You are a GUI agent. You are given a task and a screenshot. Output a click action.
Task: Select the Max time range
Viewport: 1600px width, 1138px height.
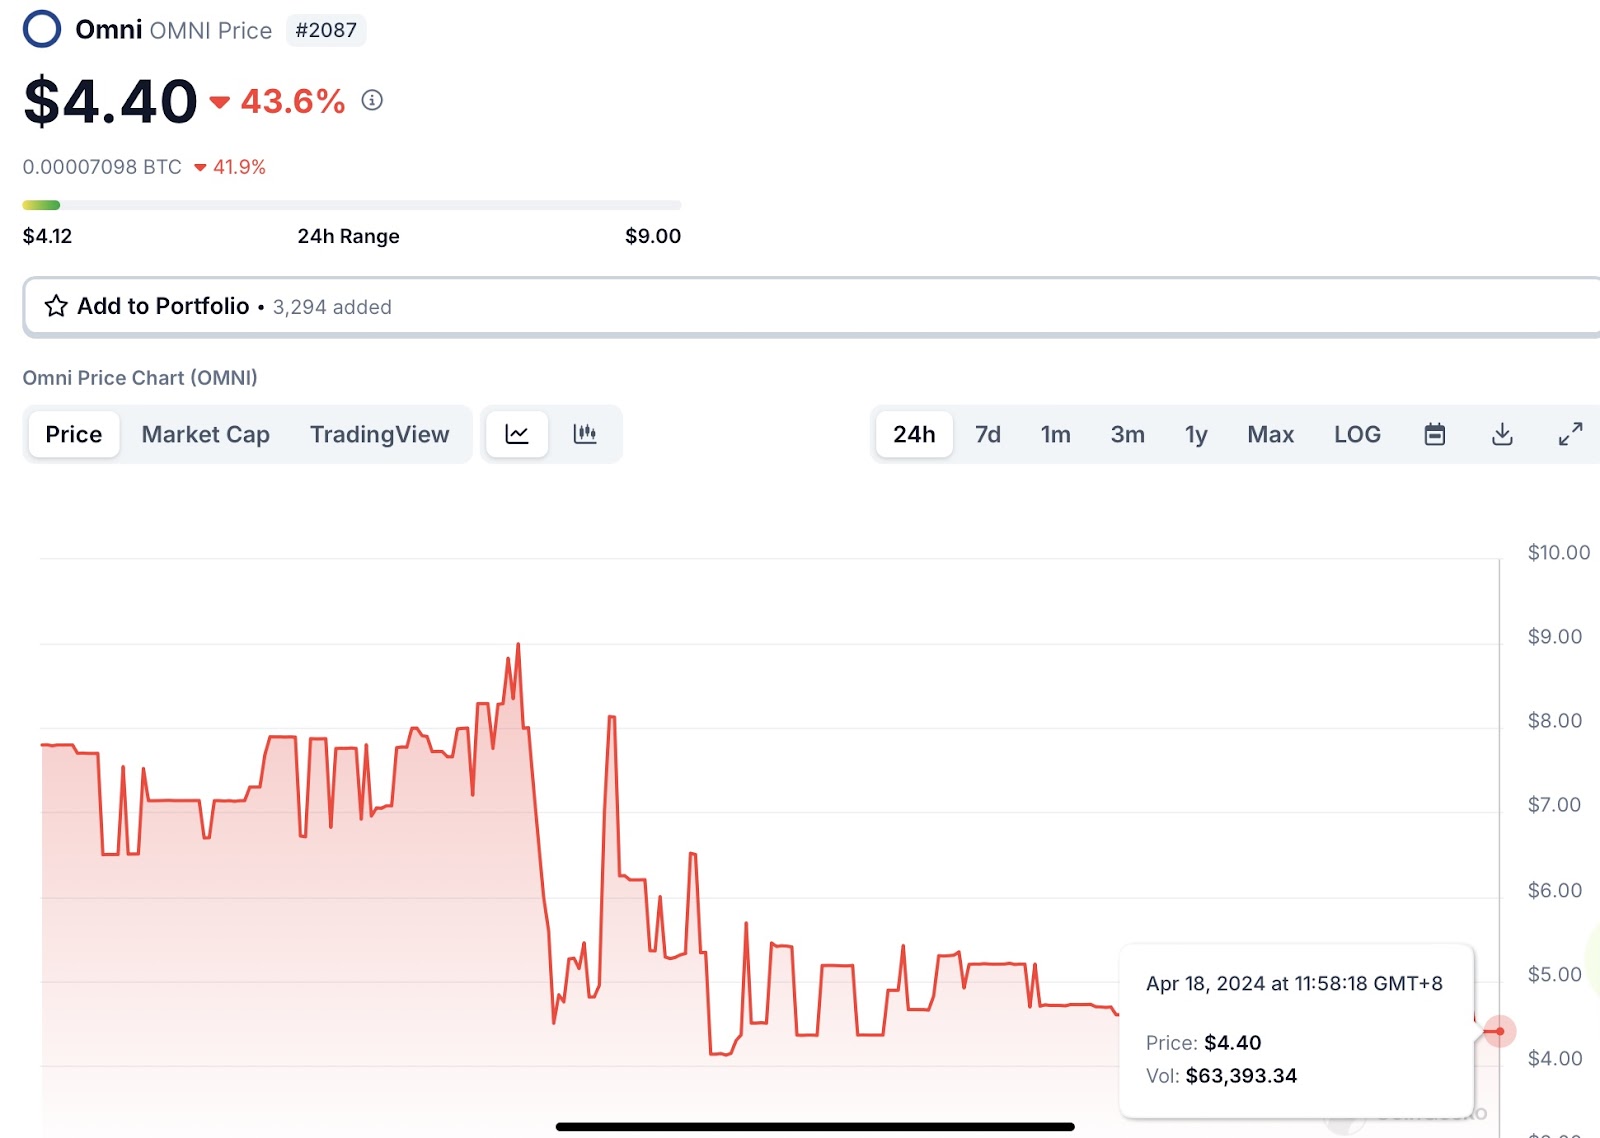point(1270,434)
